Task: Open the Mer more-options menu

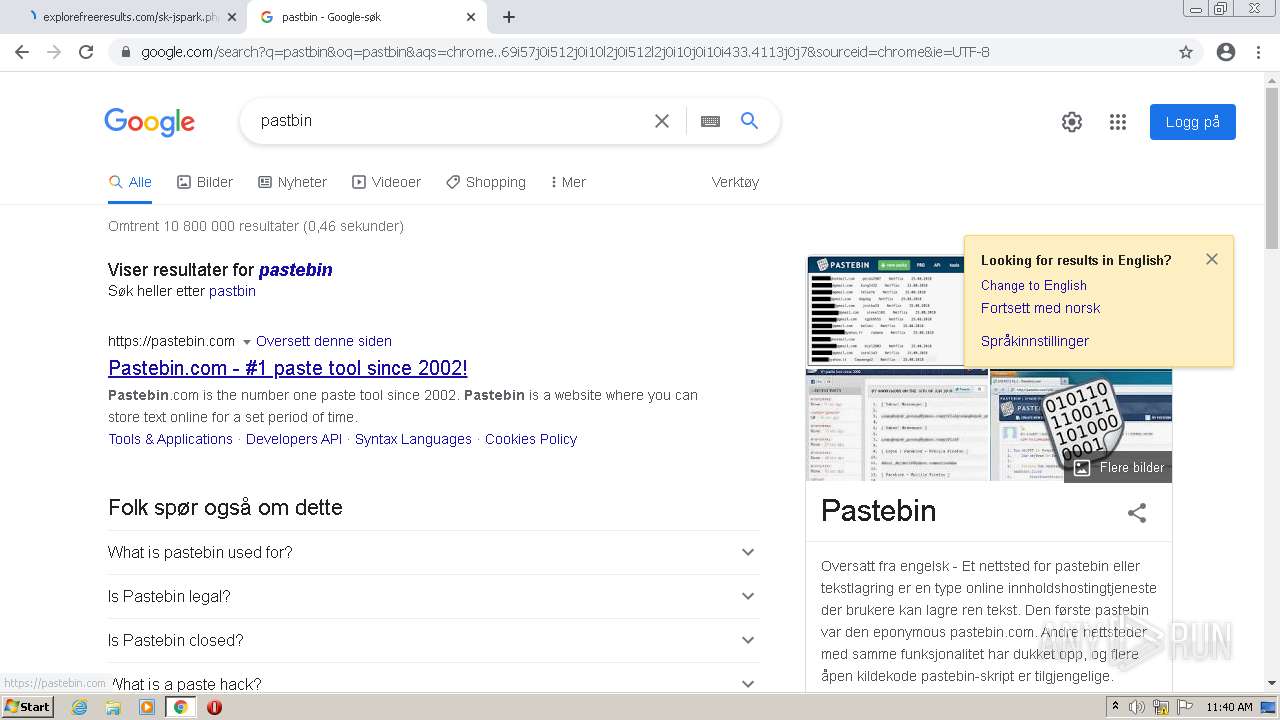Action: (x=568, y=182)
